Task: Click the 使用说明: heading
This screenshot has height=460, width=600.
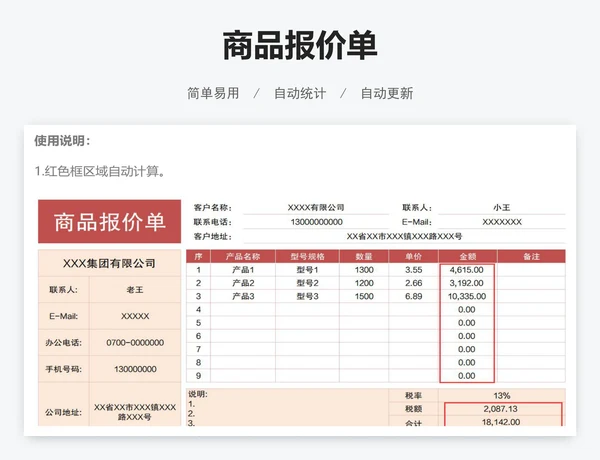Action: pos(62,140)
